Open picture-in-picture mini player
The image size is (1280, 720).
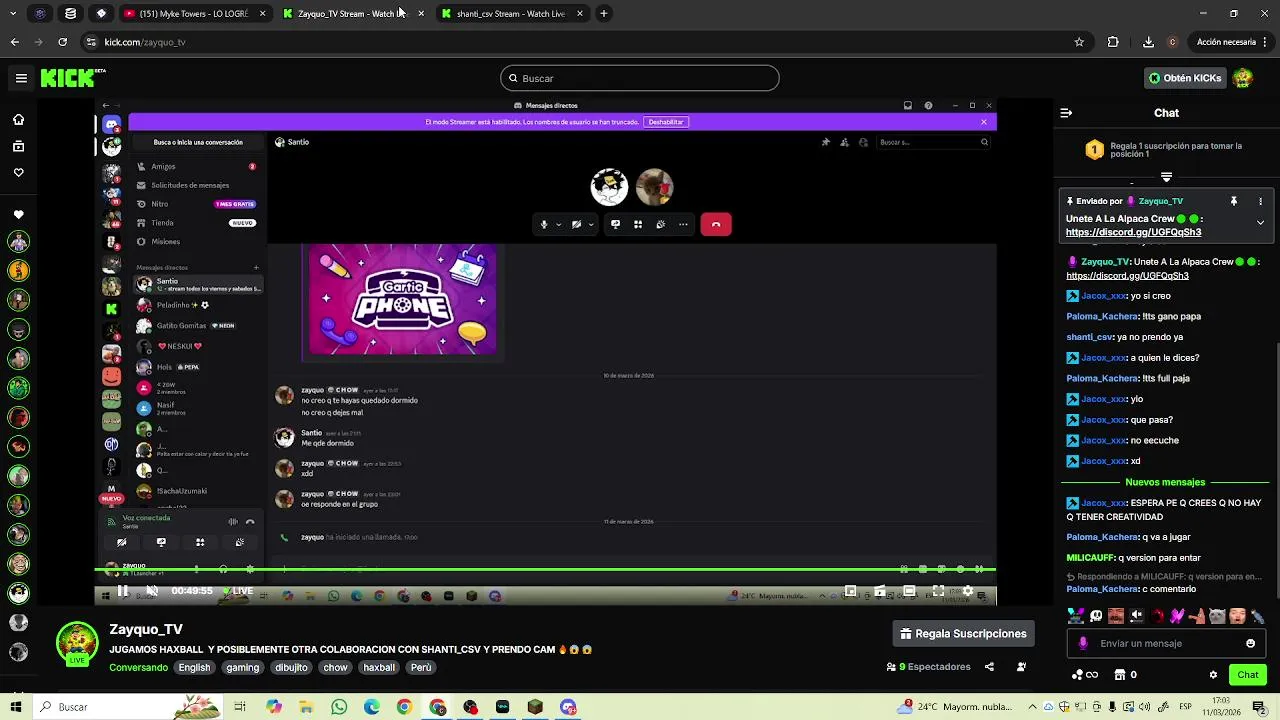point(850,591)
